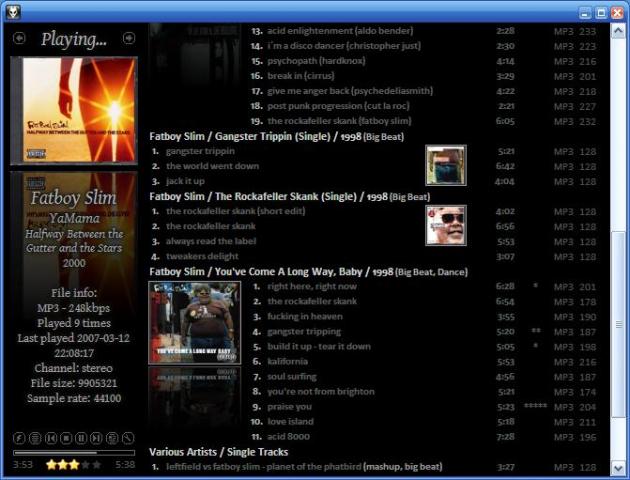This screenshot has height=480, width=630.
Task: Rate the song one star
Action: pyautogui.click(x=51, y=465)
